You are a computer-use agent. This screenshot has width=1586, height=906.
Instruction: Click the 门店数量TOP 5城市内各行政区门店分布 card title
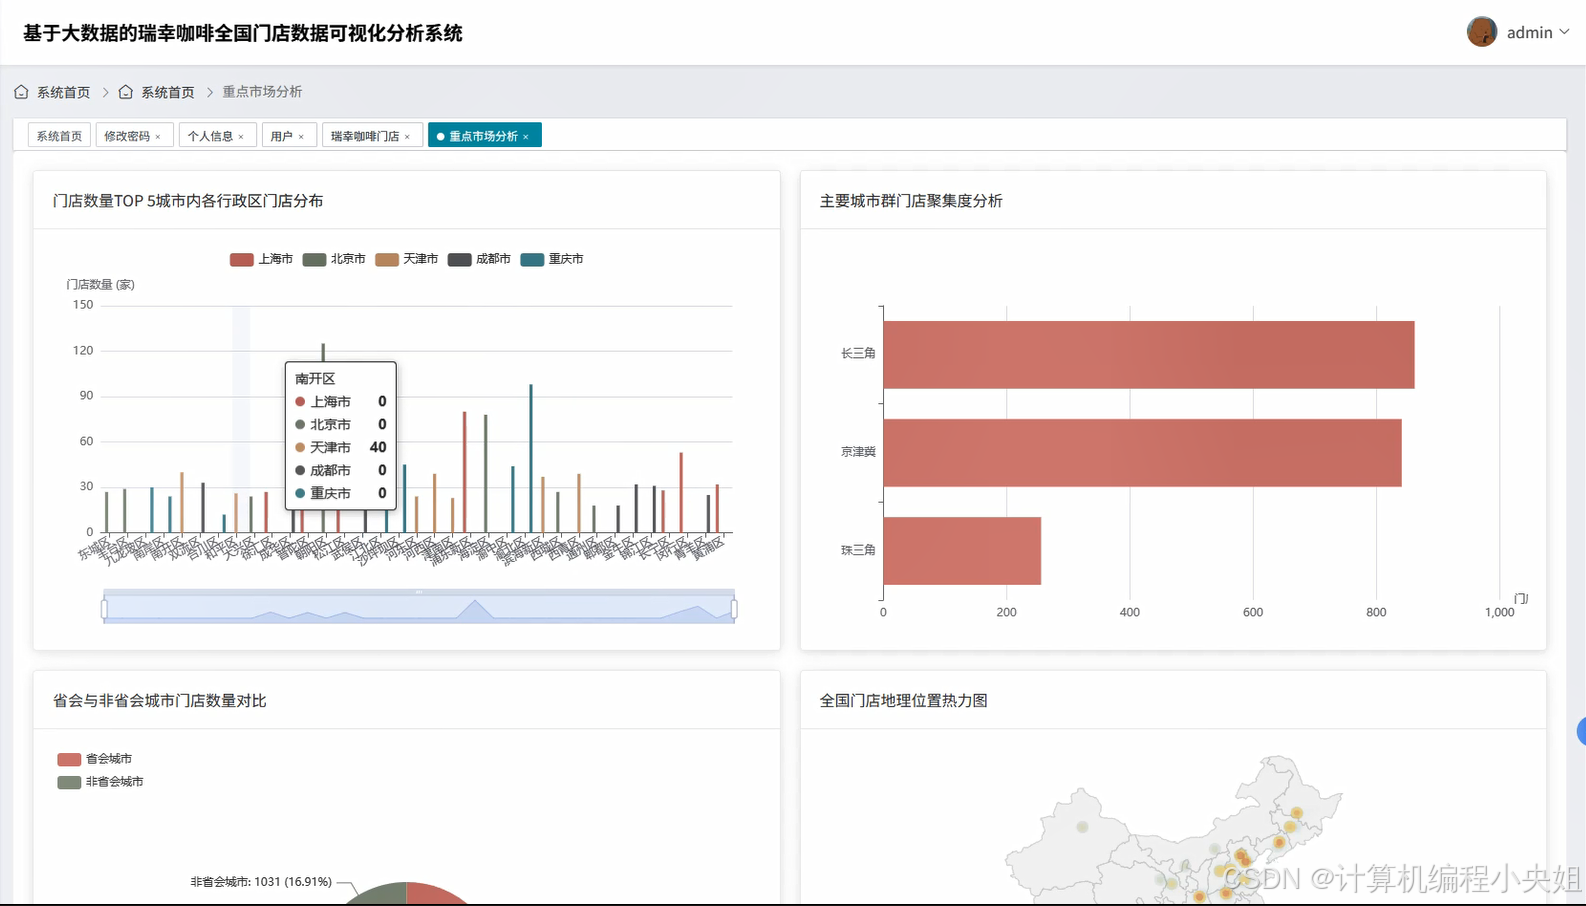[x=188, y=201]
